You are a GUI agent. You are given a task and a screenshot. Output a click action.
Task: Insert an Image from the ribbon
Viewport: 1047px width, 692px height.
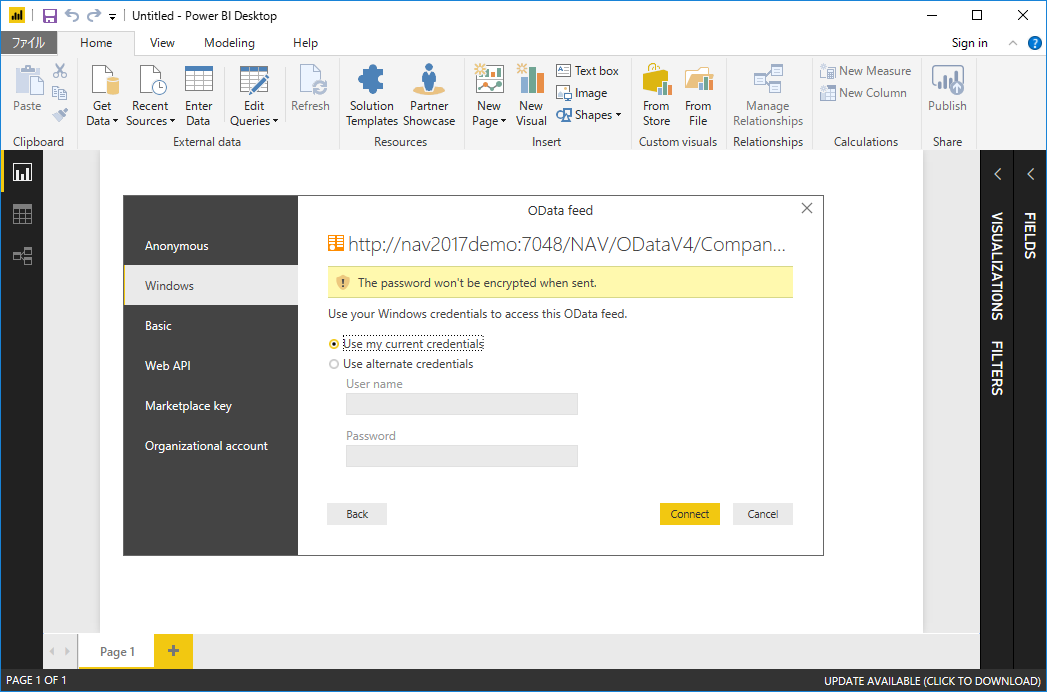pos(582,93)
